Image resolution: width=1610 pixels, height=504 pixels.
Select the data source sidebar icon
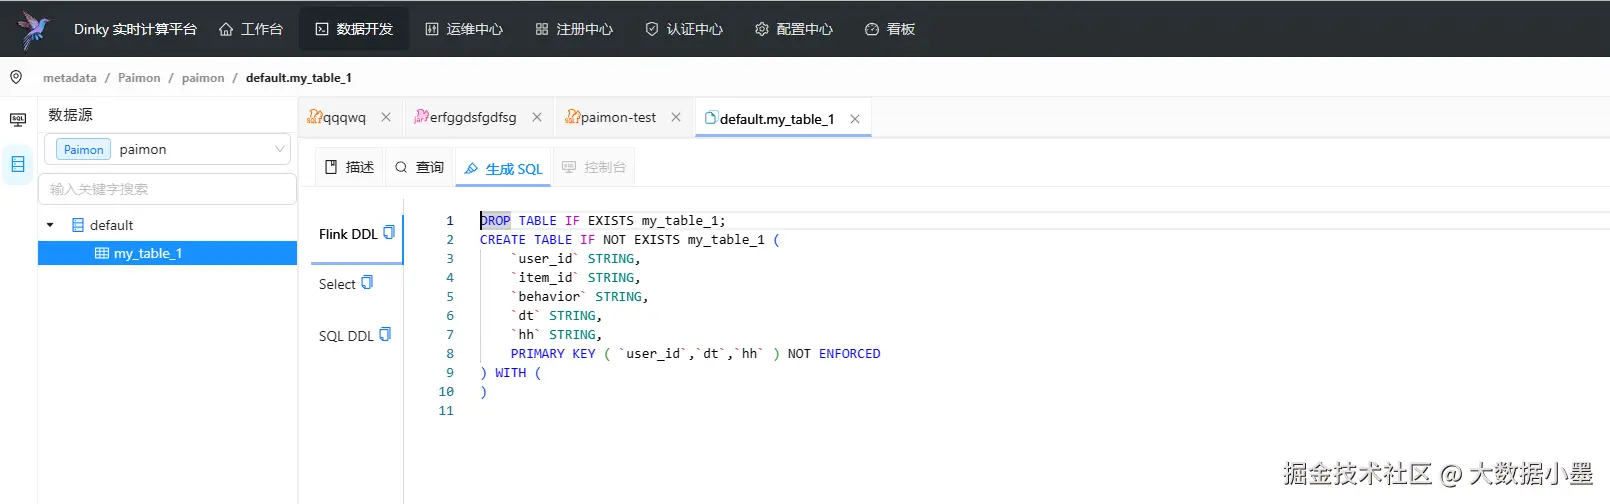(18, 164)
